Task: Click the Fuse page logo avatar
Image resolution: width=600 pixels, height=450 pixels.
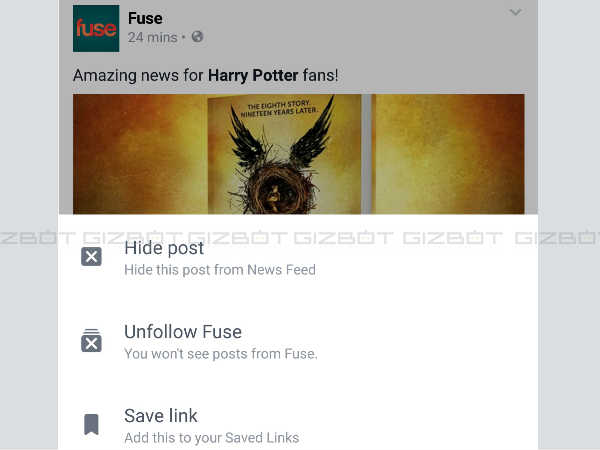Action: (x=96, y=28)
